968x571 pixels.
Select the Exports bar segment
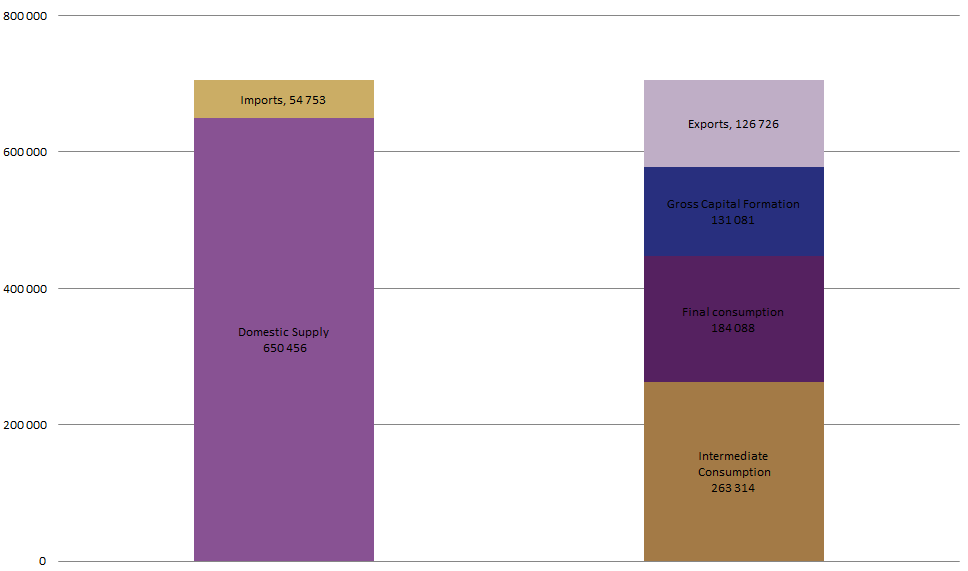pyautogui.click(x=734, y=123)
